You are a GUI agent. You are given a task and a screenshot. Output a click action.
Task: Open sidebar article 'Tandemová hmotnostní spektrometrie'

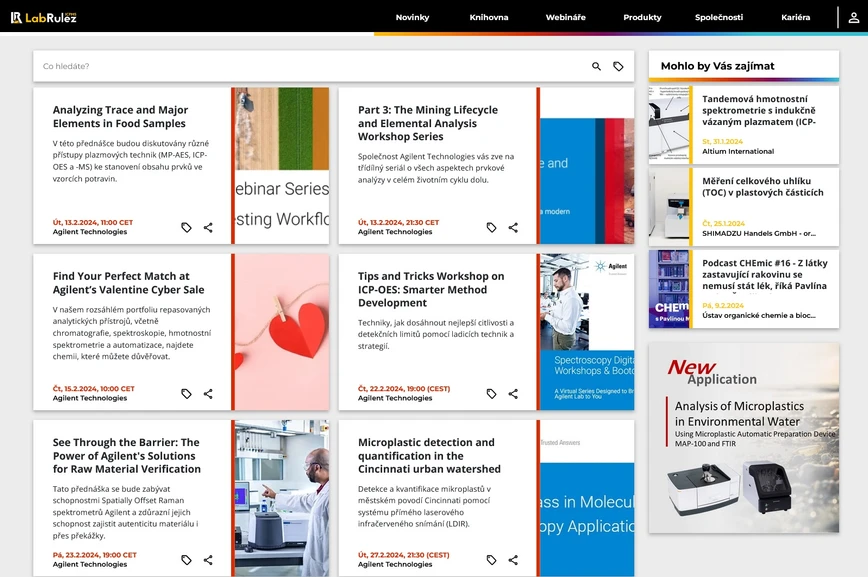coord(758,110)
